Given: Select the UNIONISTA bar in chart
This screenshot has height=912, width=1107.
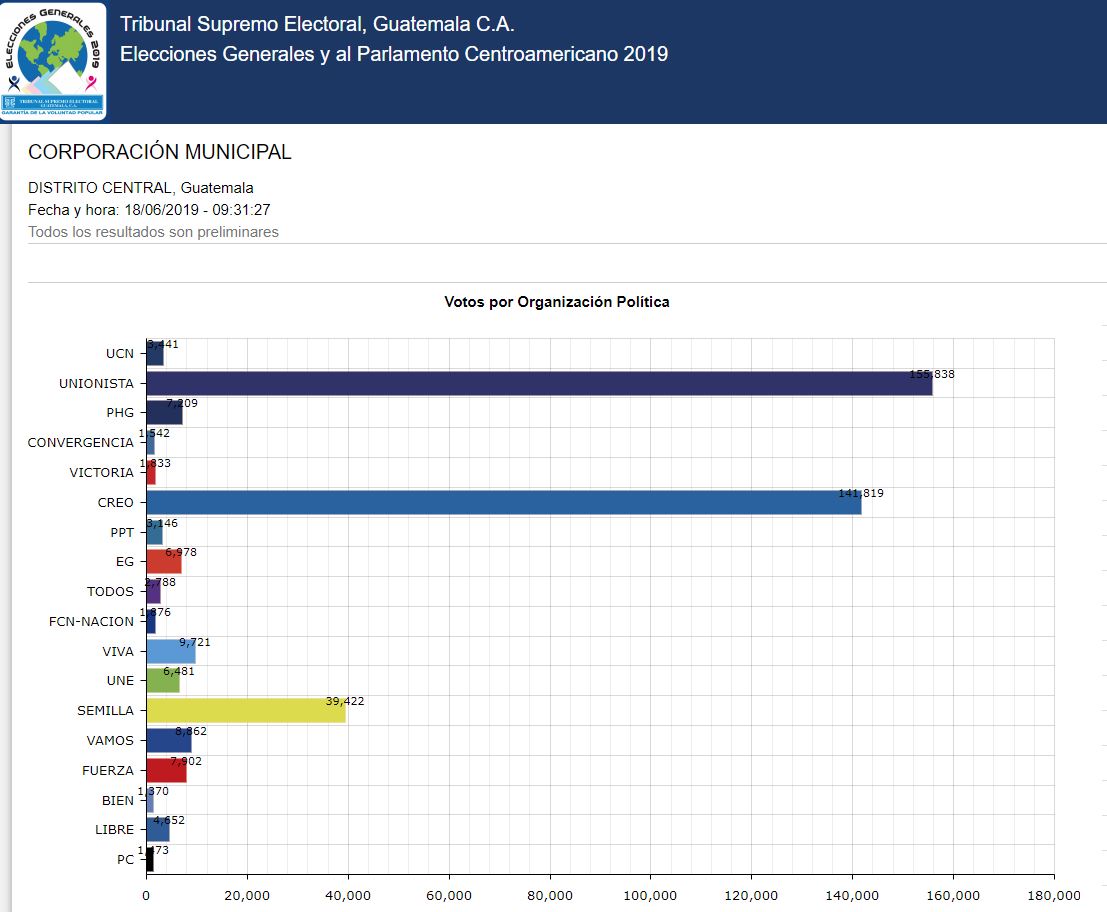Looking at the screenshot, I should tap(539, 384).
